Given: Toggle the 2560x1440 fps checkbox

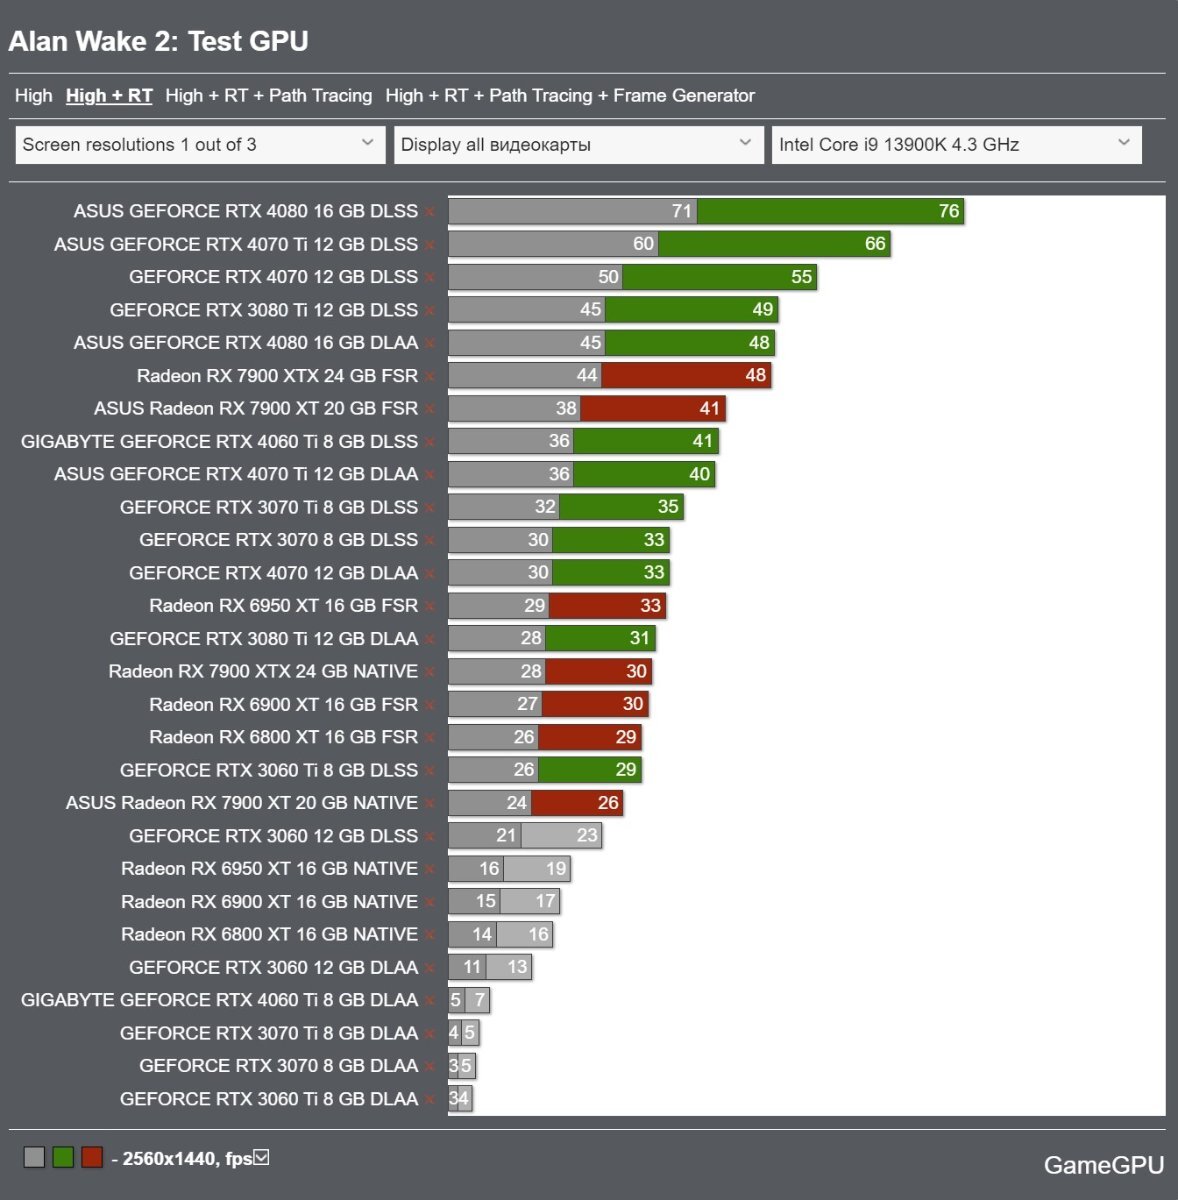Looking at the screenshot, I should (261, 1158).
